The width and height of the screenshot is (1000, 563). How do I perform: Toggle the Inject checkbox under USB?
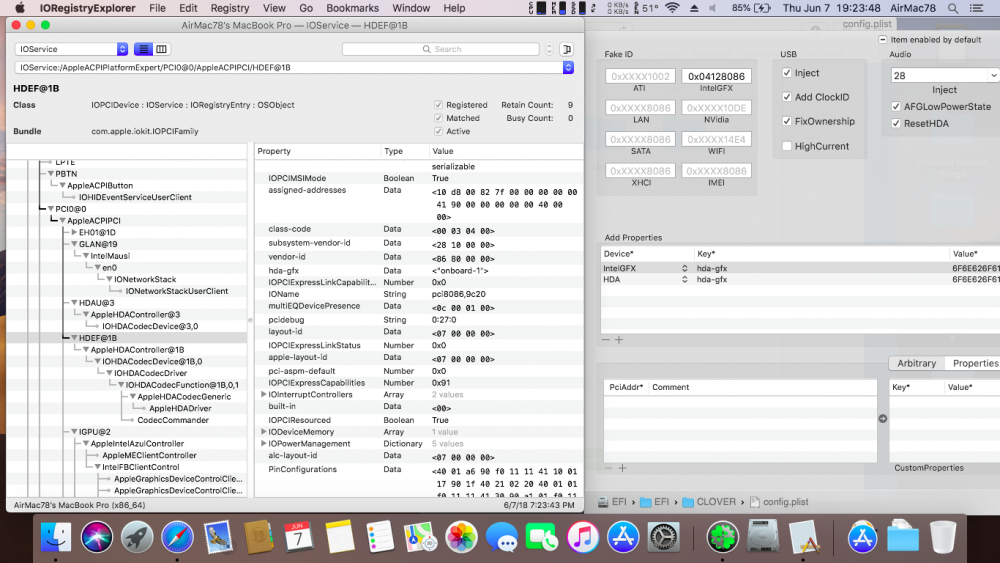(787, 73)
